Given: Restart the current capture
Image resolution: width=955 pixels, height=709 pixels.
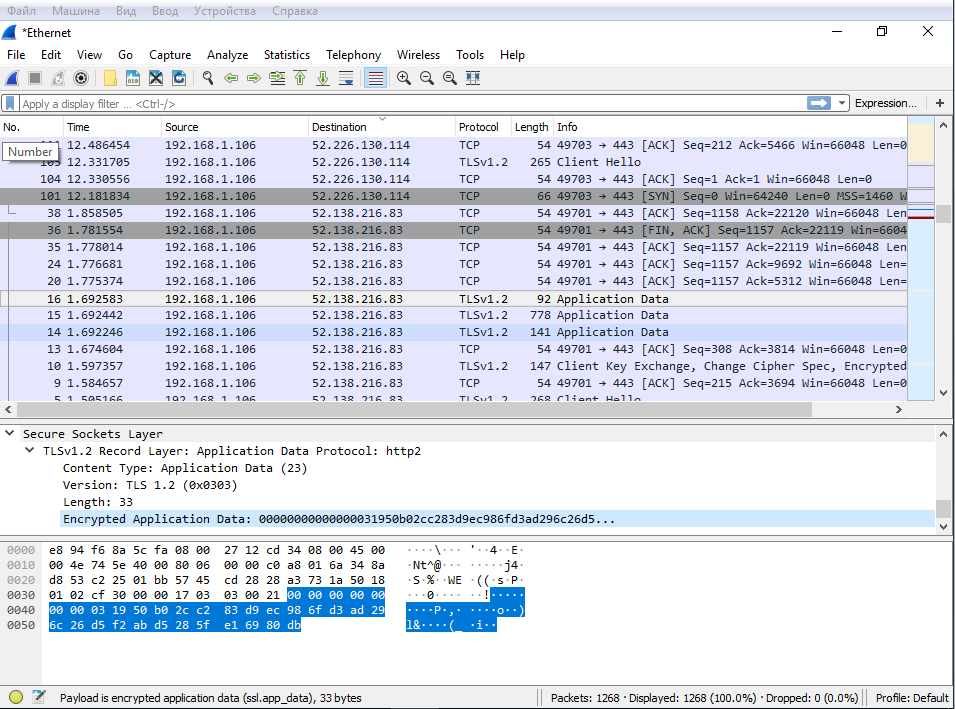Looking at the screenshot, I should 58,78.
